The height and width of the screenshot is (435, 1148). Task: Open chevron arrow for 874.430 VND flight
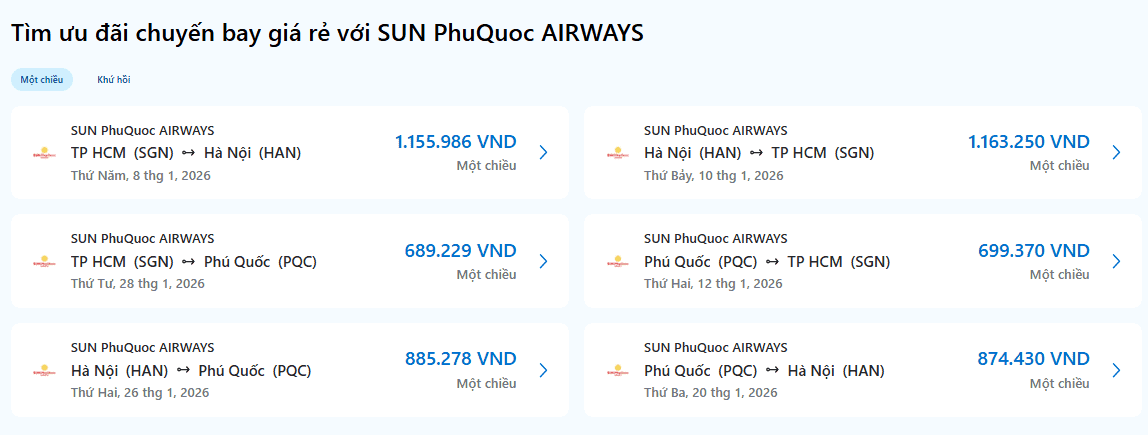click(1116, 370)
